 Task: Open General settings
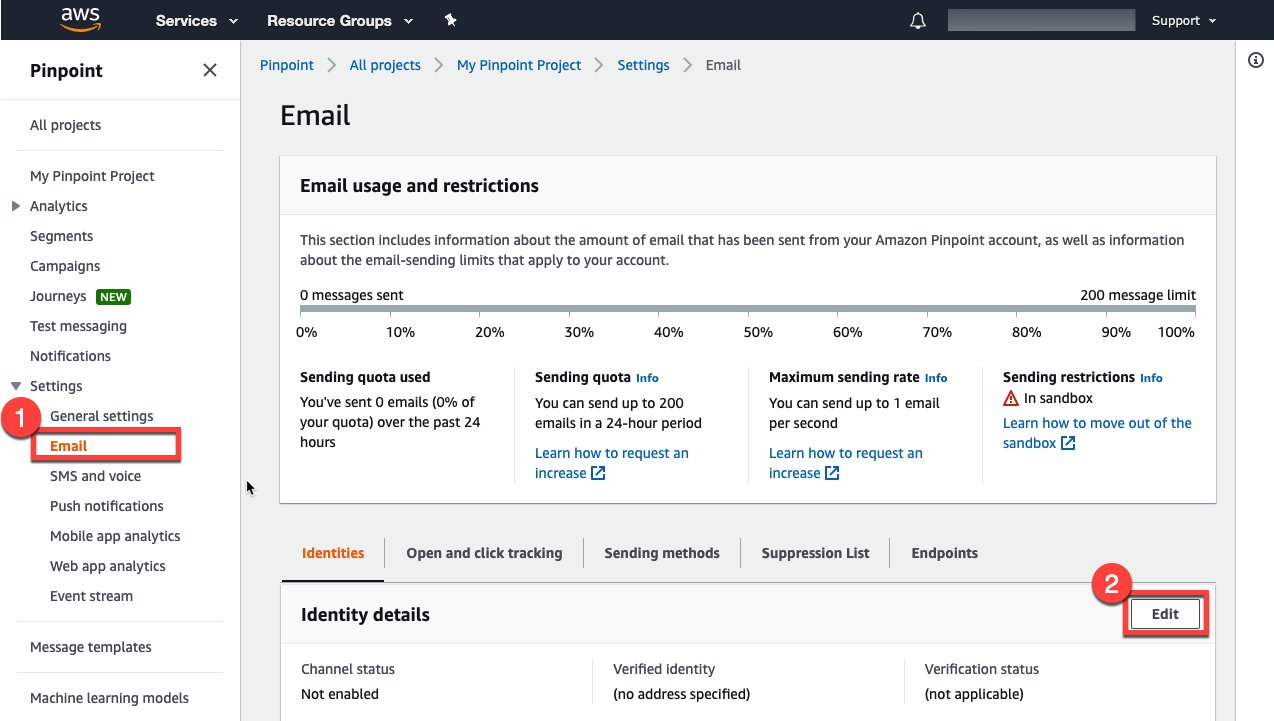coord(102,416)
